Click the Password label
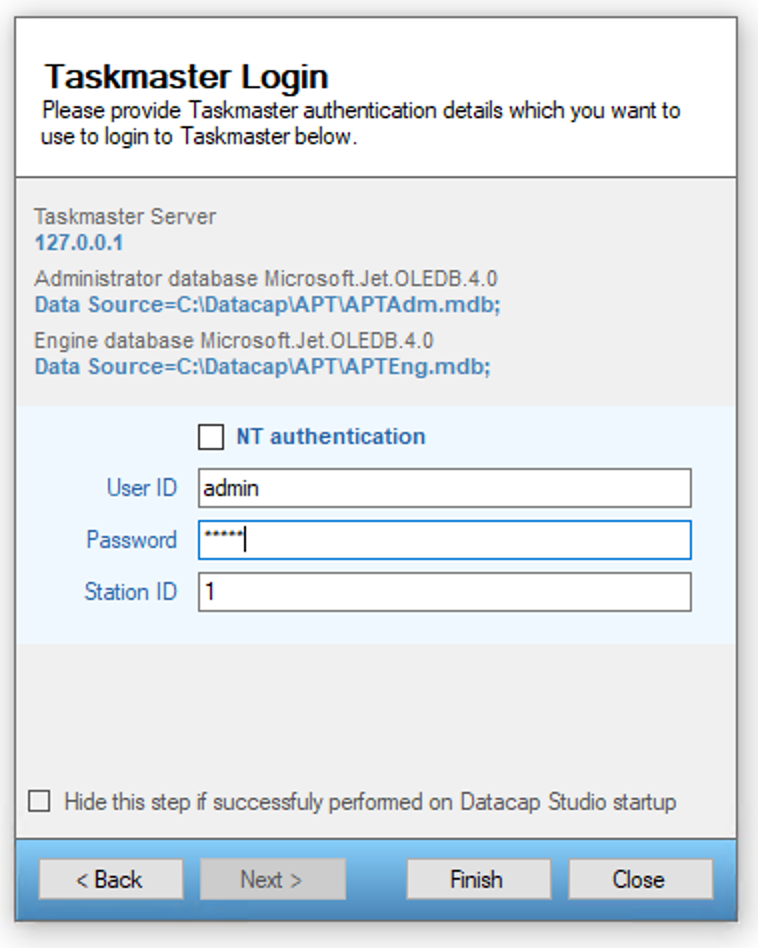This screenshot has height=948, width=758. (x=131, y=540)
